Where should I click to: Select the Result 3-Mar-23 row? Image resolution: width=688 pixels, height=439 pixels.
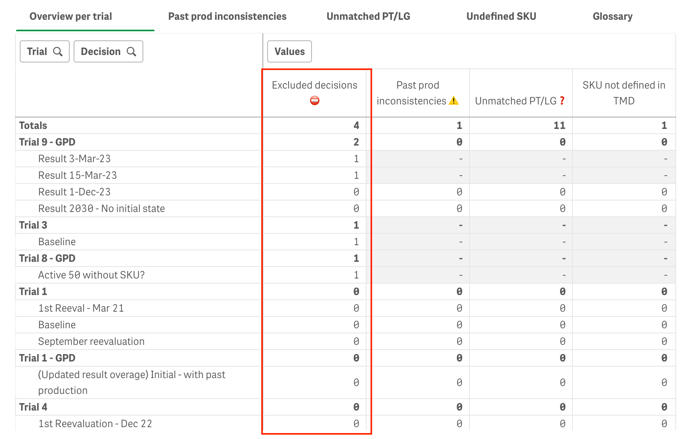74,159
